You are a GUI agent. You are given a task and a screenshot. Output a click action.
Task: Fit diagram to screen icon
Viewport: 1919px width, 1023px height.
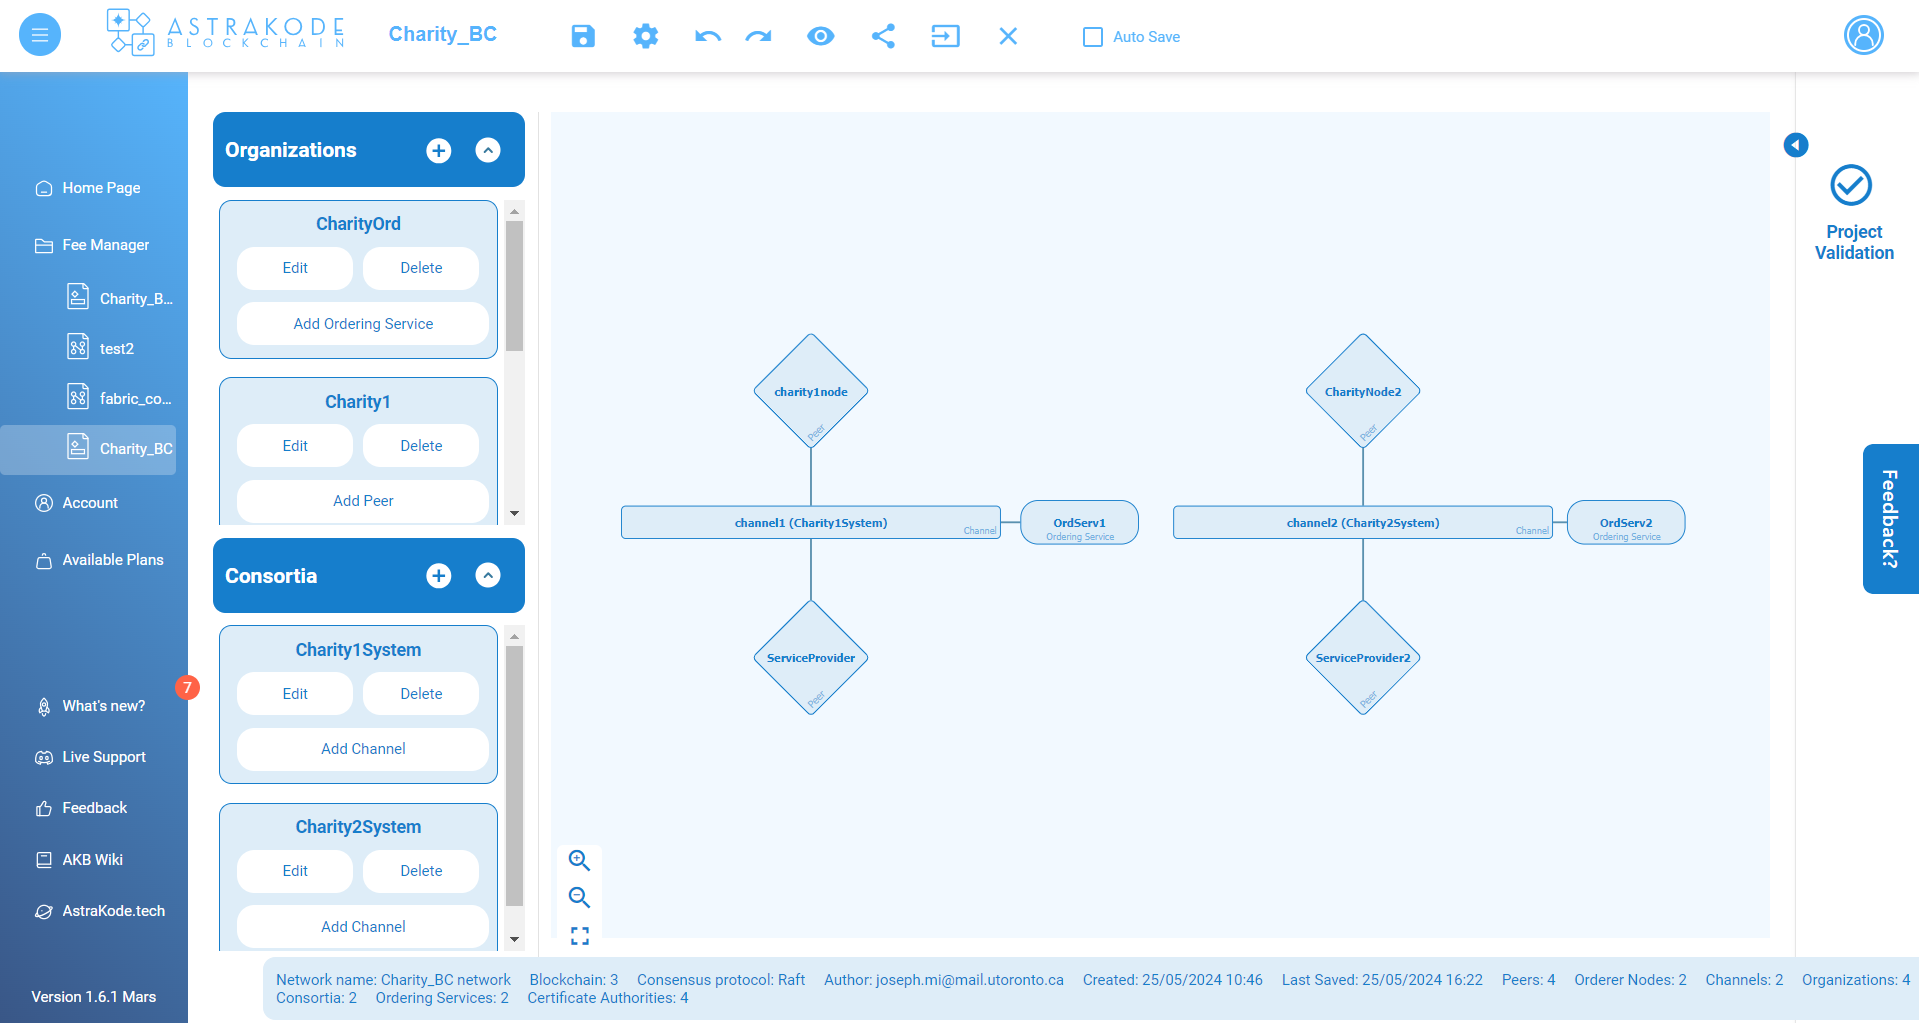580,936
